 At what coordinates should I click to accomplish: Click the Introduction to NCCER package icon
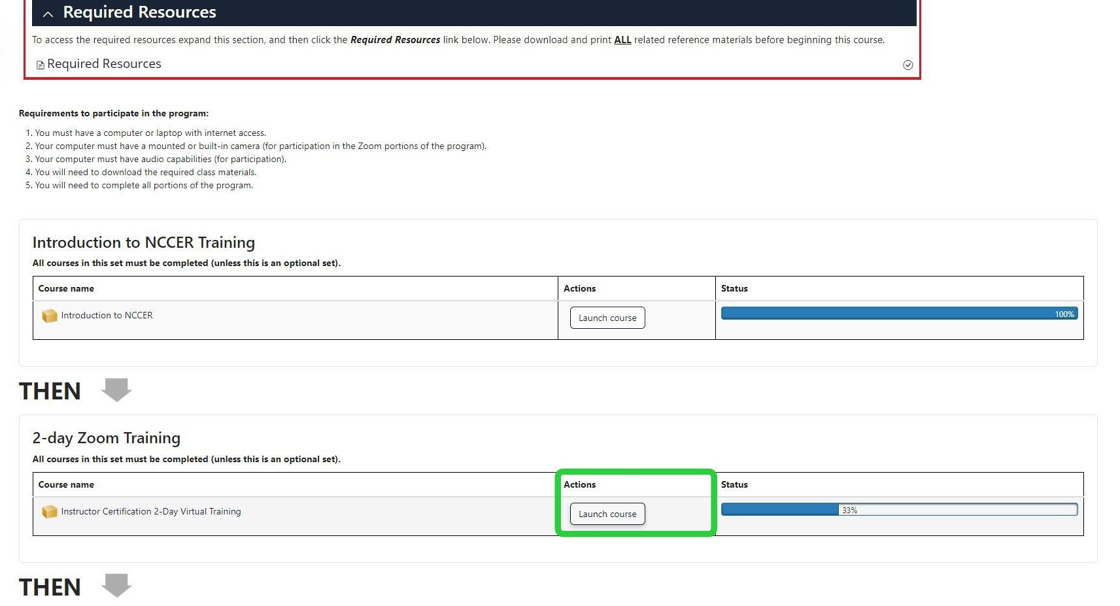tap(49, 316)
